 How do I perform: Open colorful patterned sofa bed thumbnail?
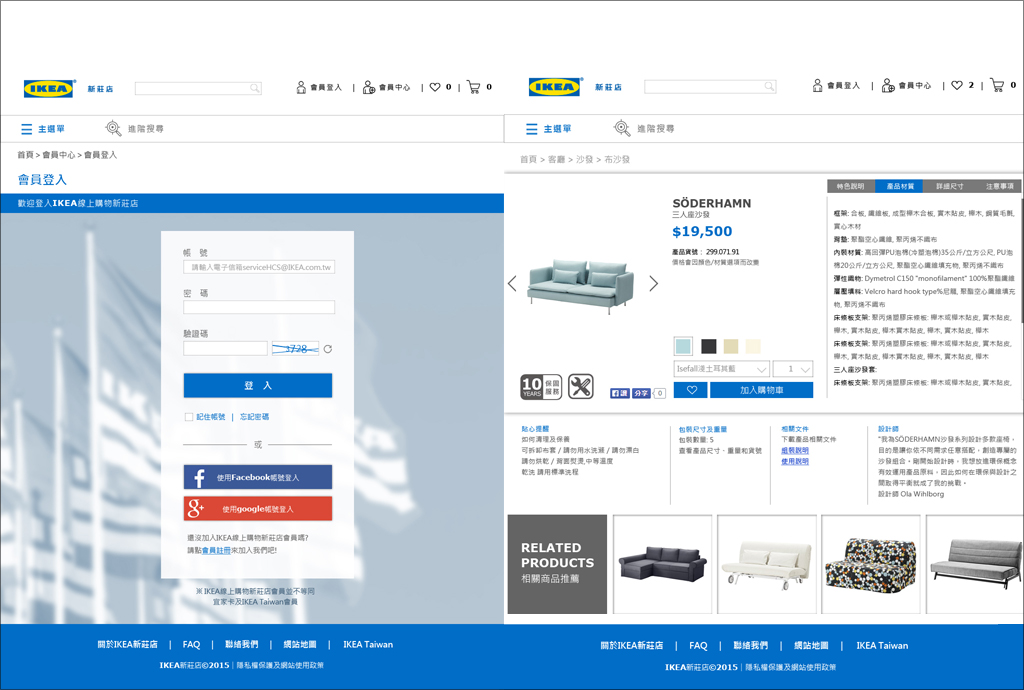click(x=871, y=564)
